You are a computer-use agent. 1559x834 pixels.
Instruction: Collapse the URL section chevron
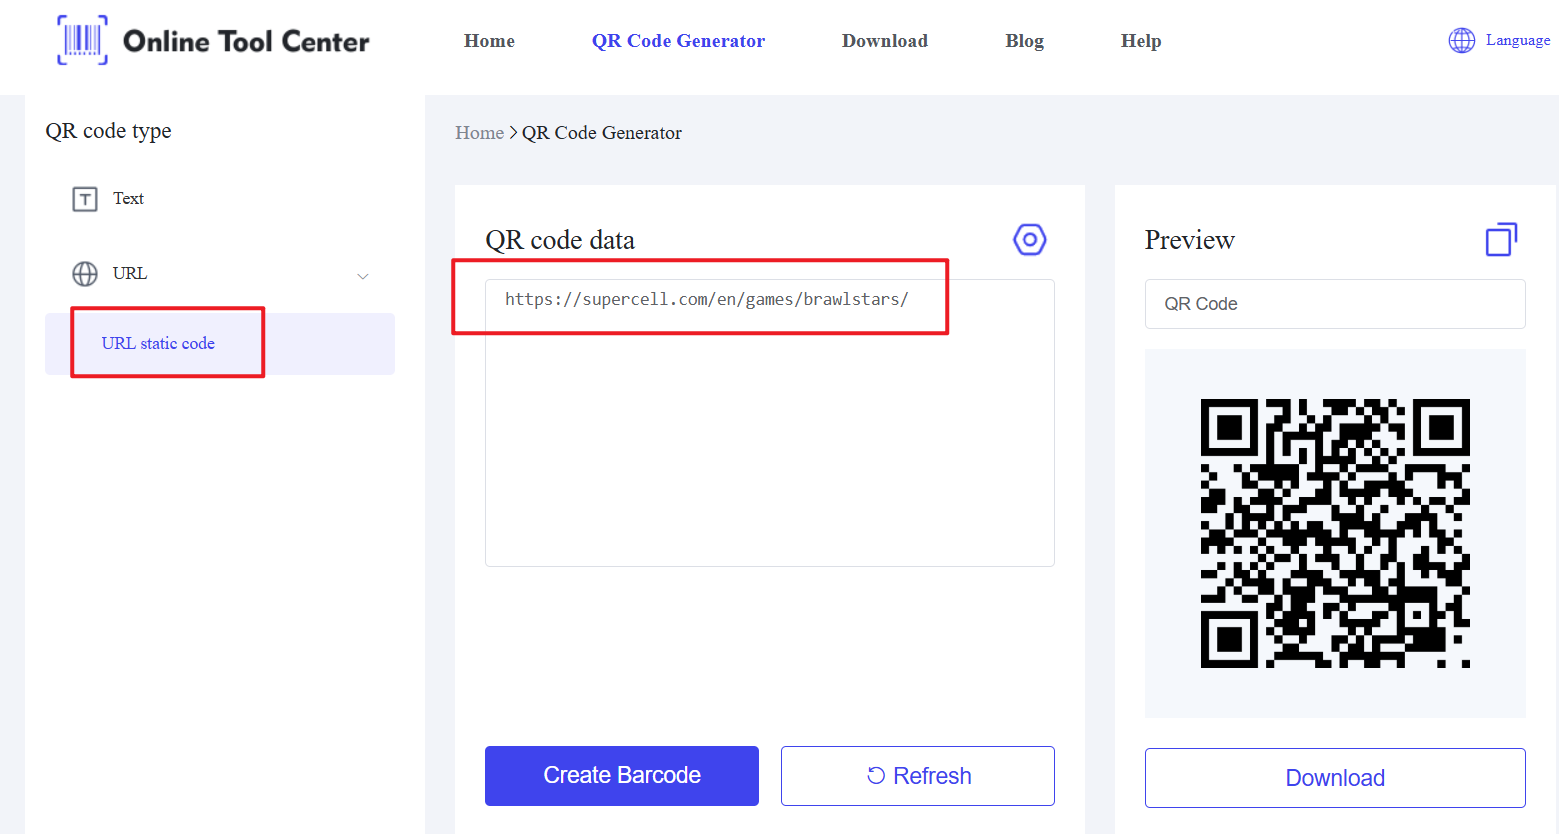(363, 276)
